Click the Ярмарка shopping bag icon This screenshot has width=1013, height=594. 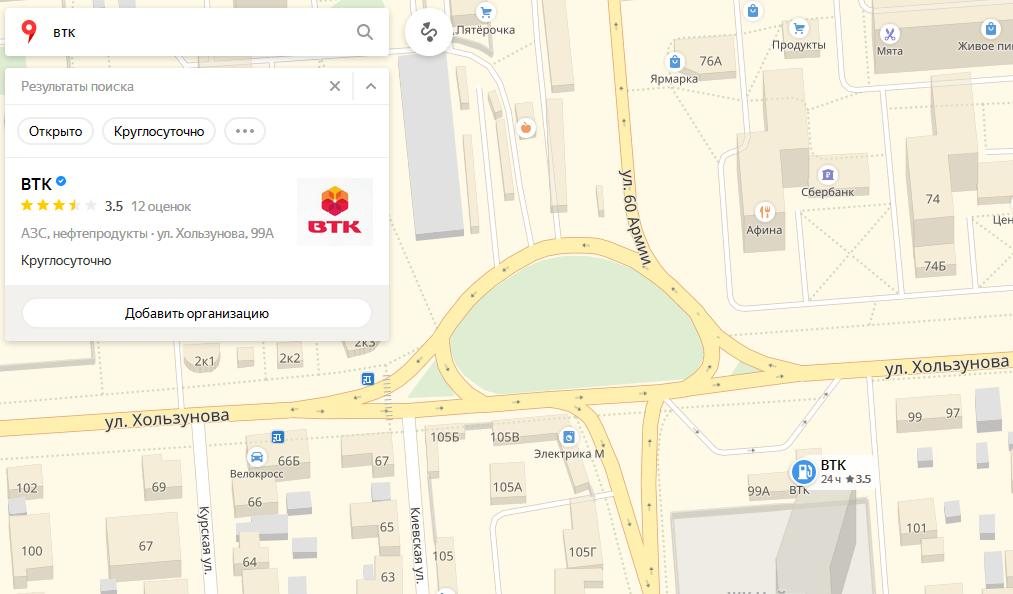pyautogui.click(x=674, y=61)
